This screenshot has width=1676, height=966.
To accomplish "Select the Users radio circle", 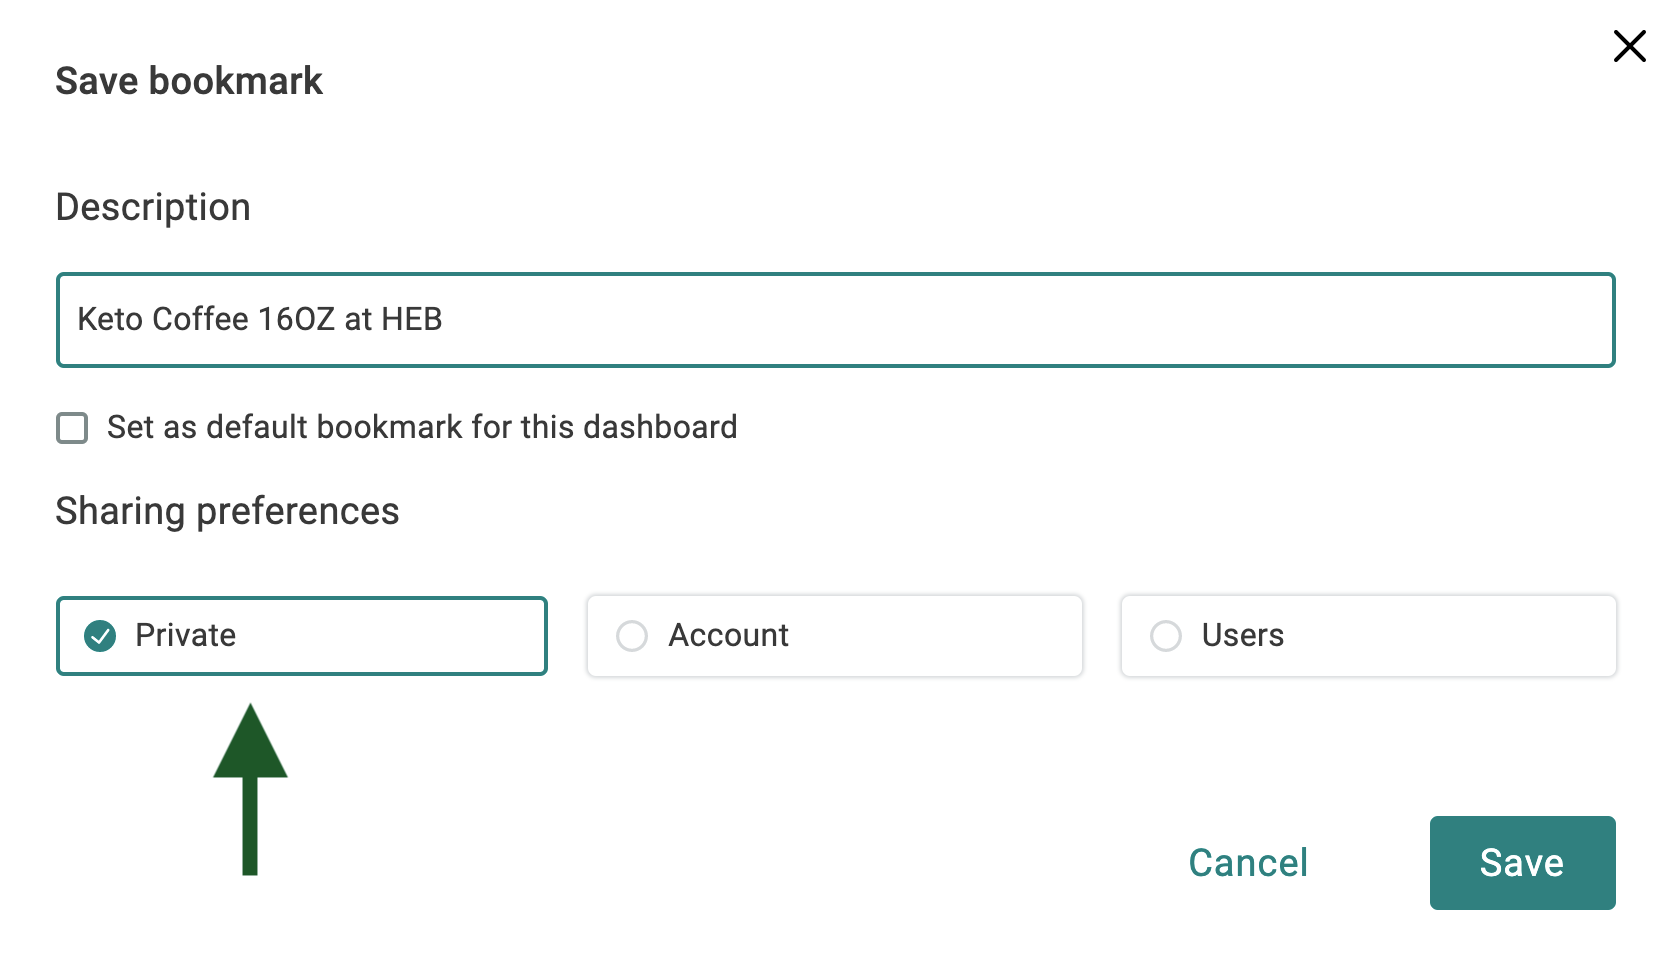I will 1166,636.
